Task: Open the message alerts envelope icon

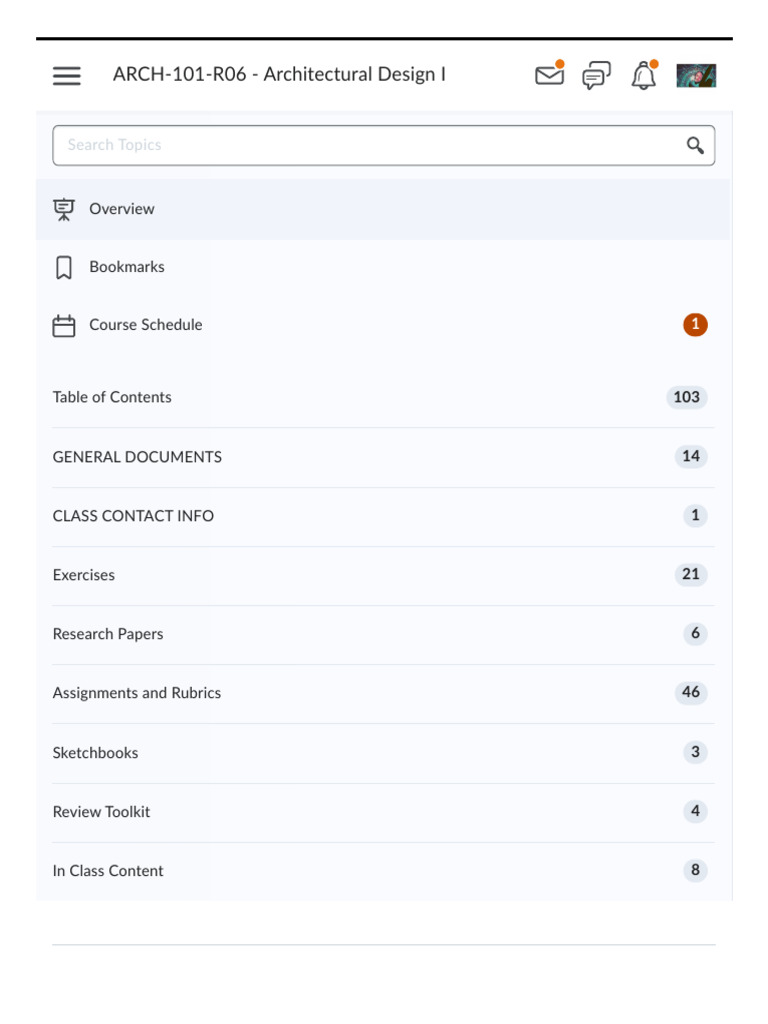Action: 549,75
